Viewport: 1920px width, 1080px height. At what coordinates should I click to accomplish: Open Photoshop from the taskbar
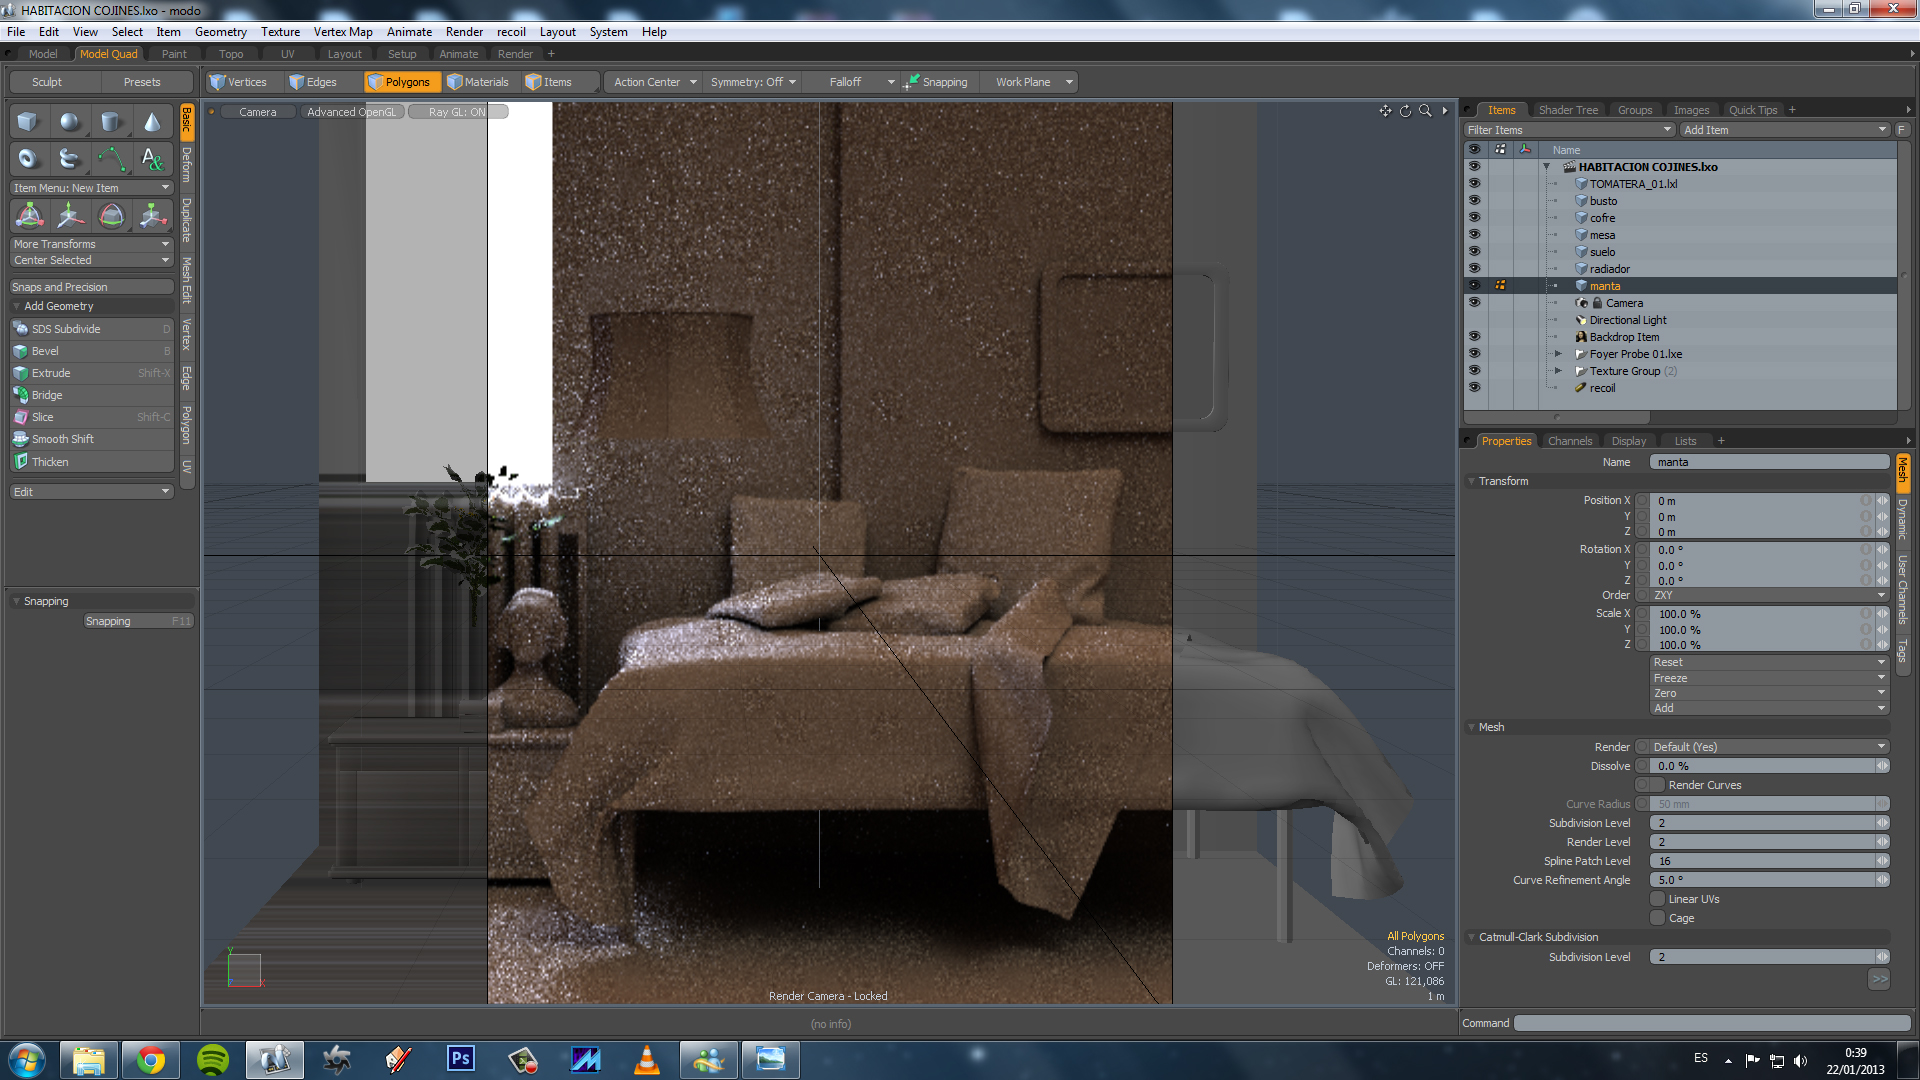coord(460,1059)
